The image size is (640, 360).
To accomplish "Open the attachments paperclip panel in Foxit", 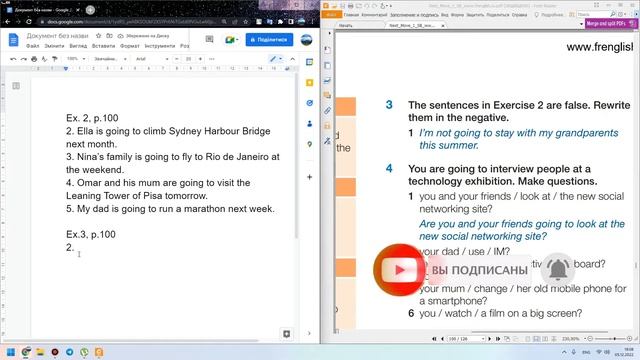I will point(327,111).
